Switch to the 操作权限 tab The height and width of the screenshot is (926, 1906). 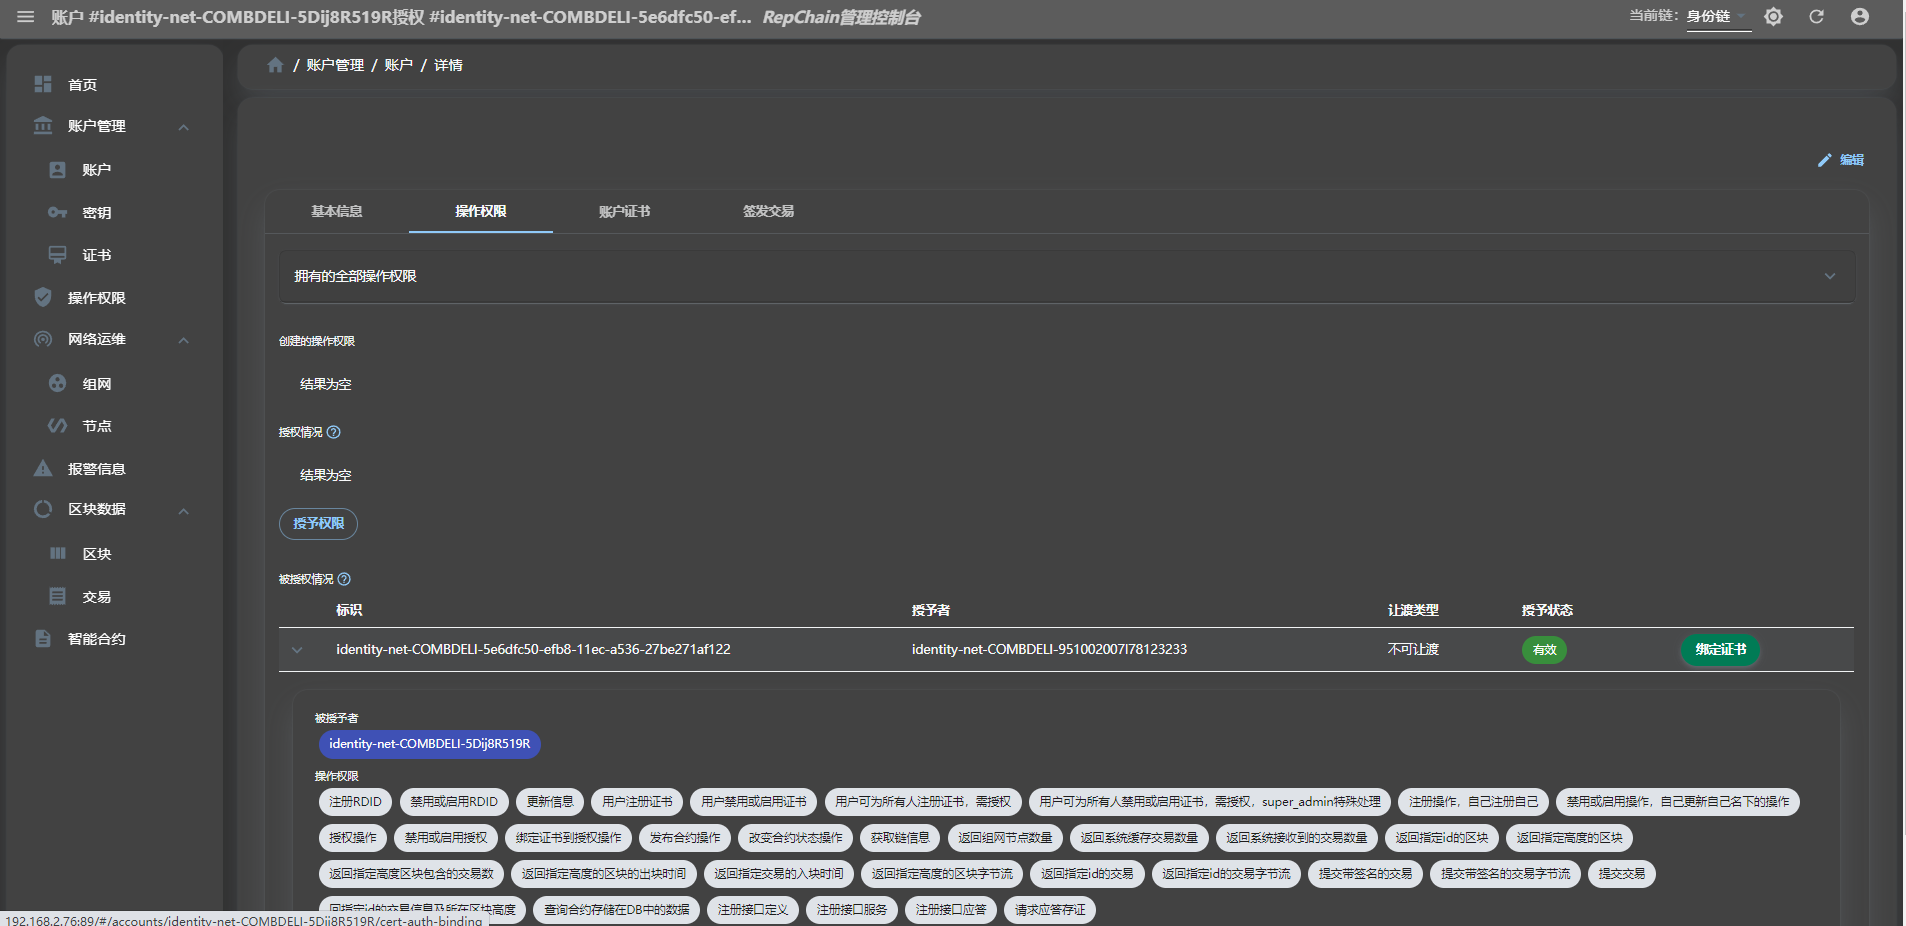click(481, 211)
